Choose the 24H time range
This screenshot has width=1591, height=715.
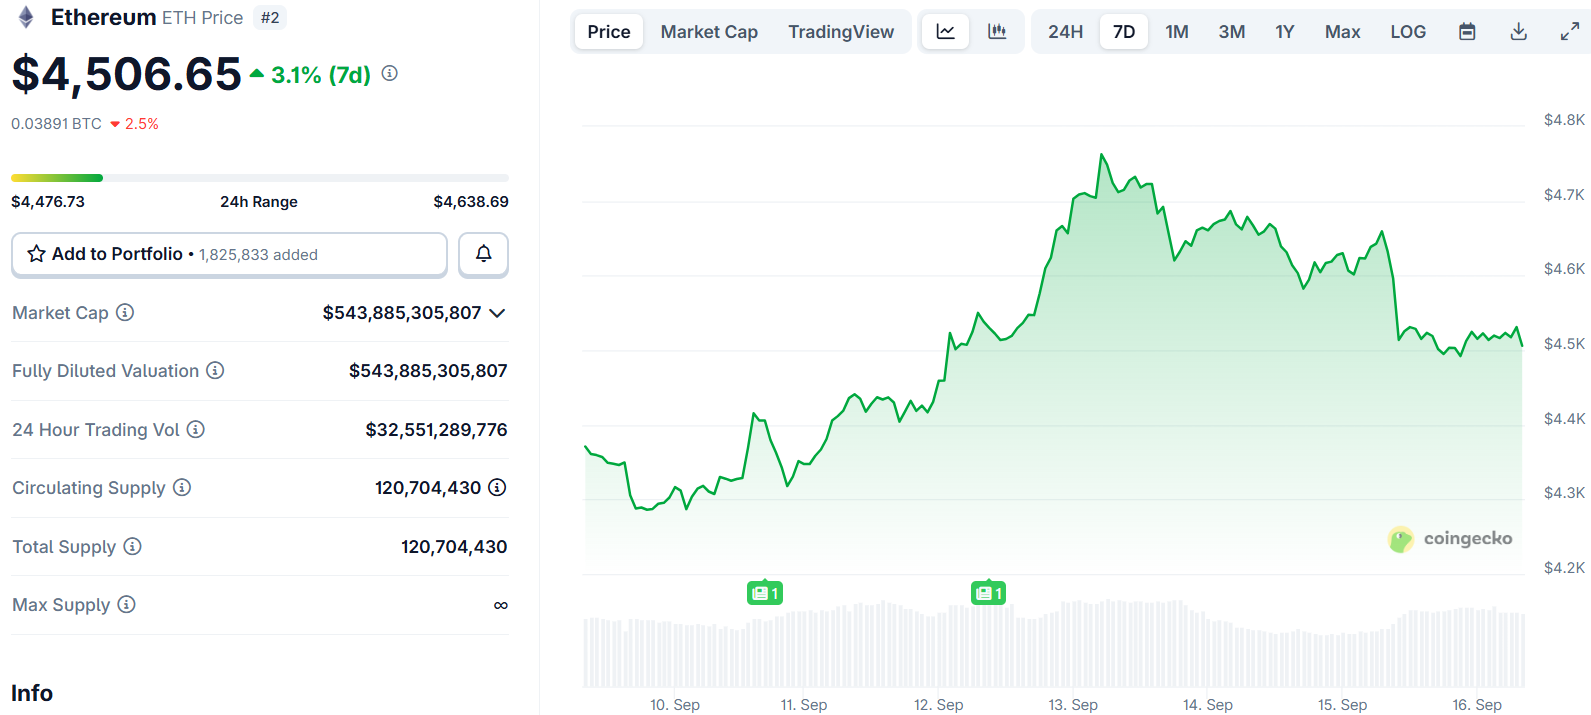pos(1066,32)
